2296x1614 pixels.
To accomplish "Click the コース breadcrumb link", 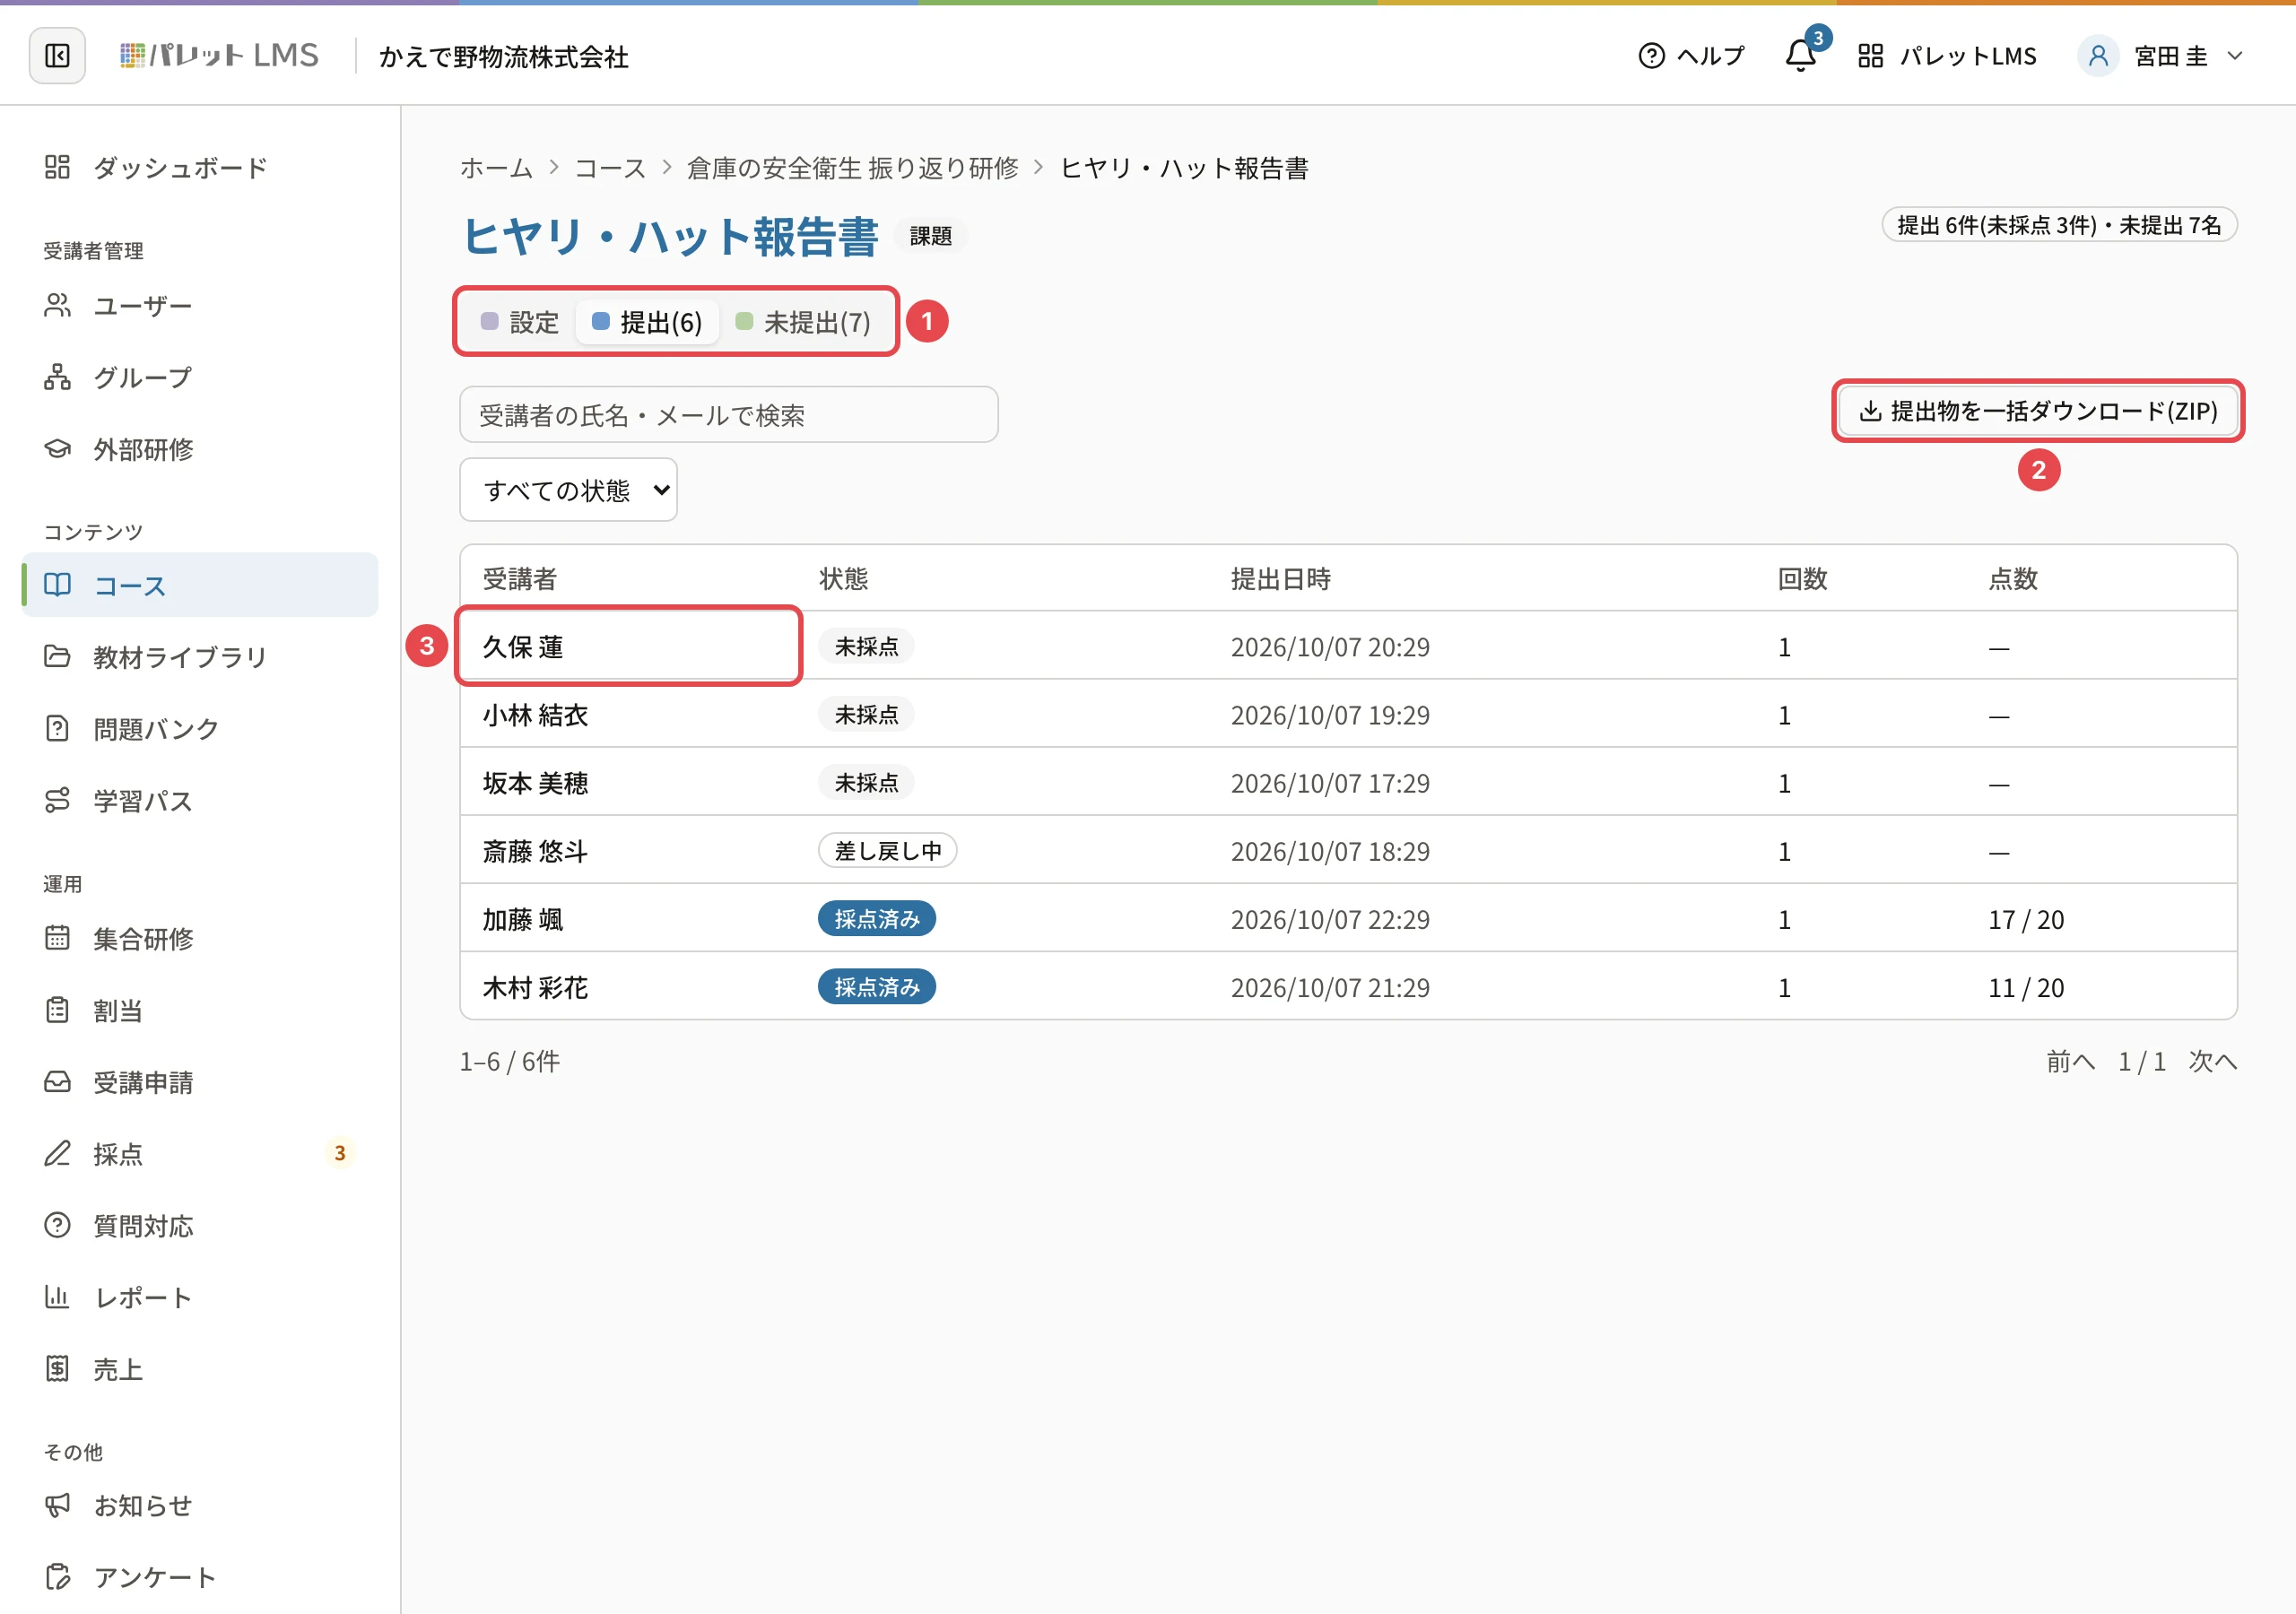I will [x=610, y=168].
